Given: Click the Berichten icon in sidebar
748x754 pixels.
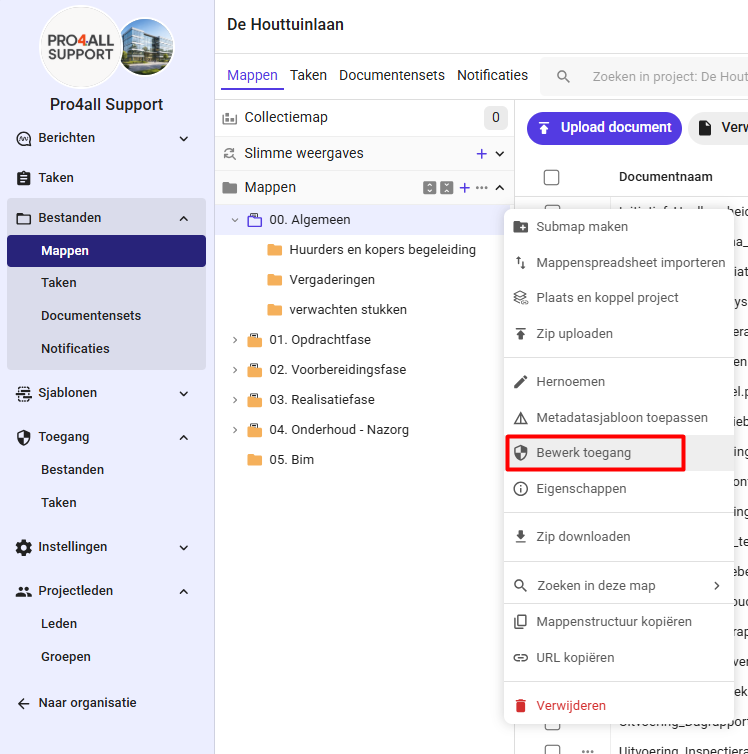Looking at the screenshot, I should tap(24, 138).
